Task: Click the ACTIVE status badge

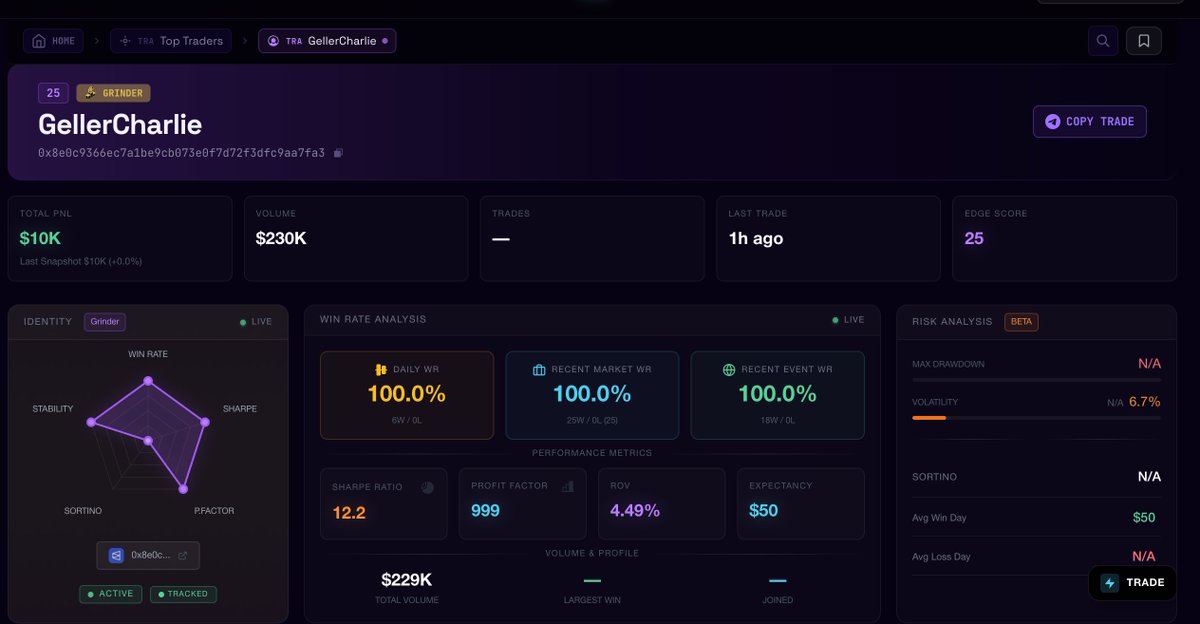Action: pyautogui.click(x=111, y=594)
